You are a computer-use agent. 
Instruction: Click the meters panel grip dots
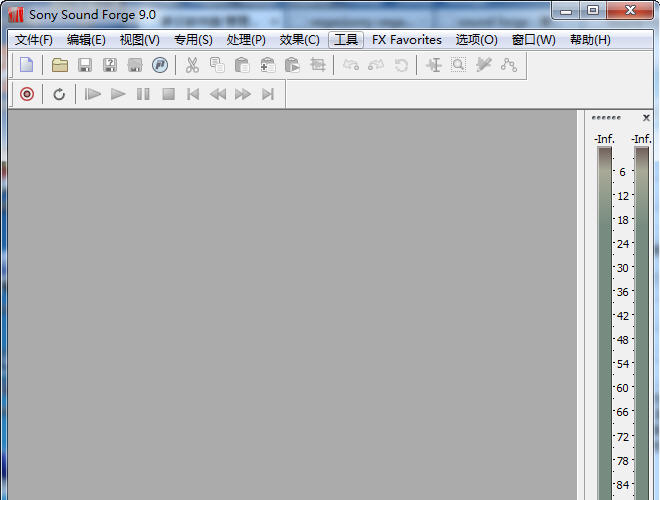[606, 117]
